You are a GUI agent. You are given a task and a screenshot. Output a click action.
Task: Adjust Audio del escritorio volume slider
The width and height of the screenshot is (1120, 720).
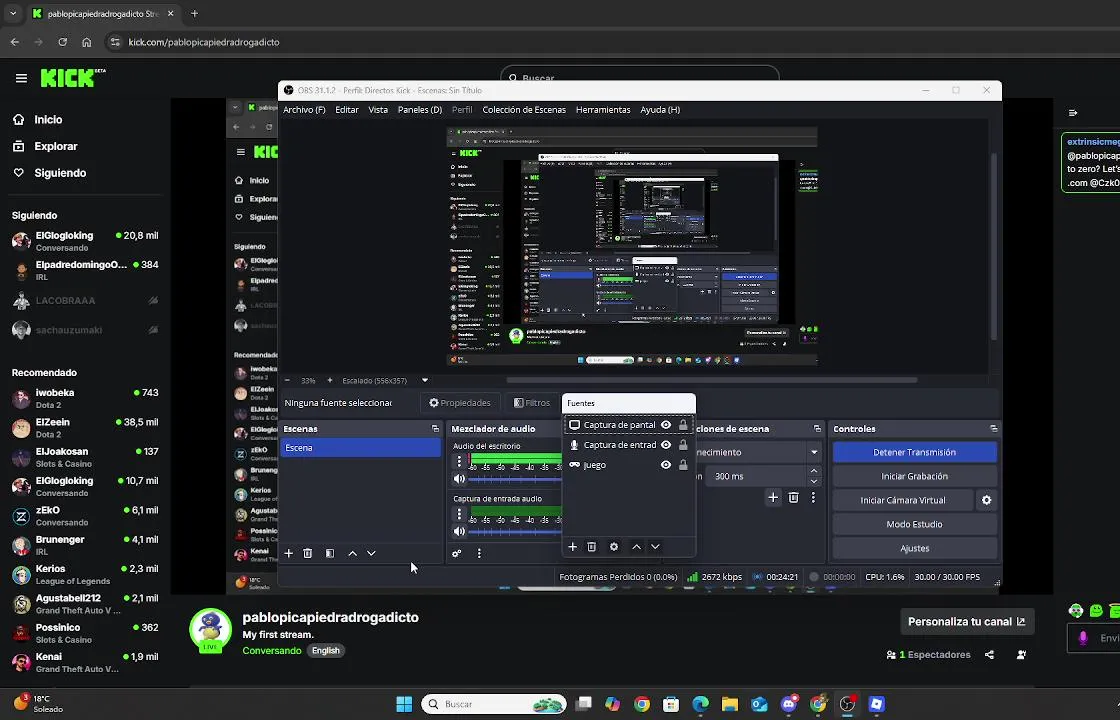tap(515, 479)
